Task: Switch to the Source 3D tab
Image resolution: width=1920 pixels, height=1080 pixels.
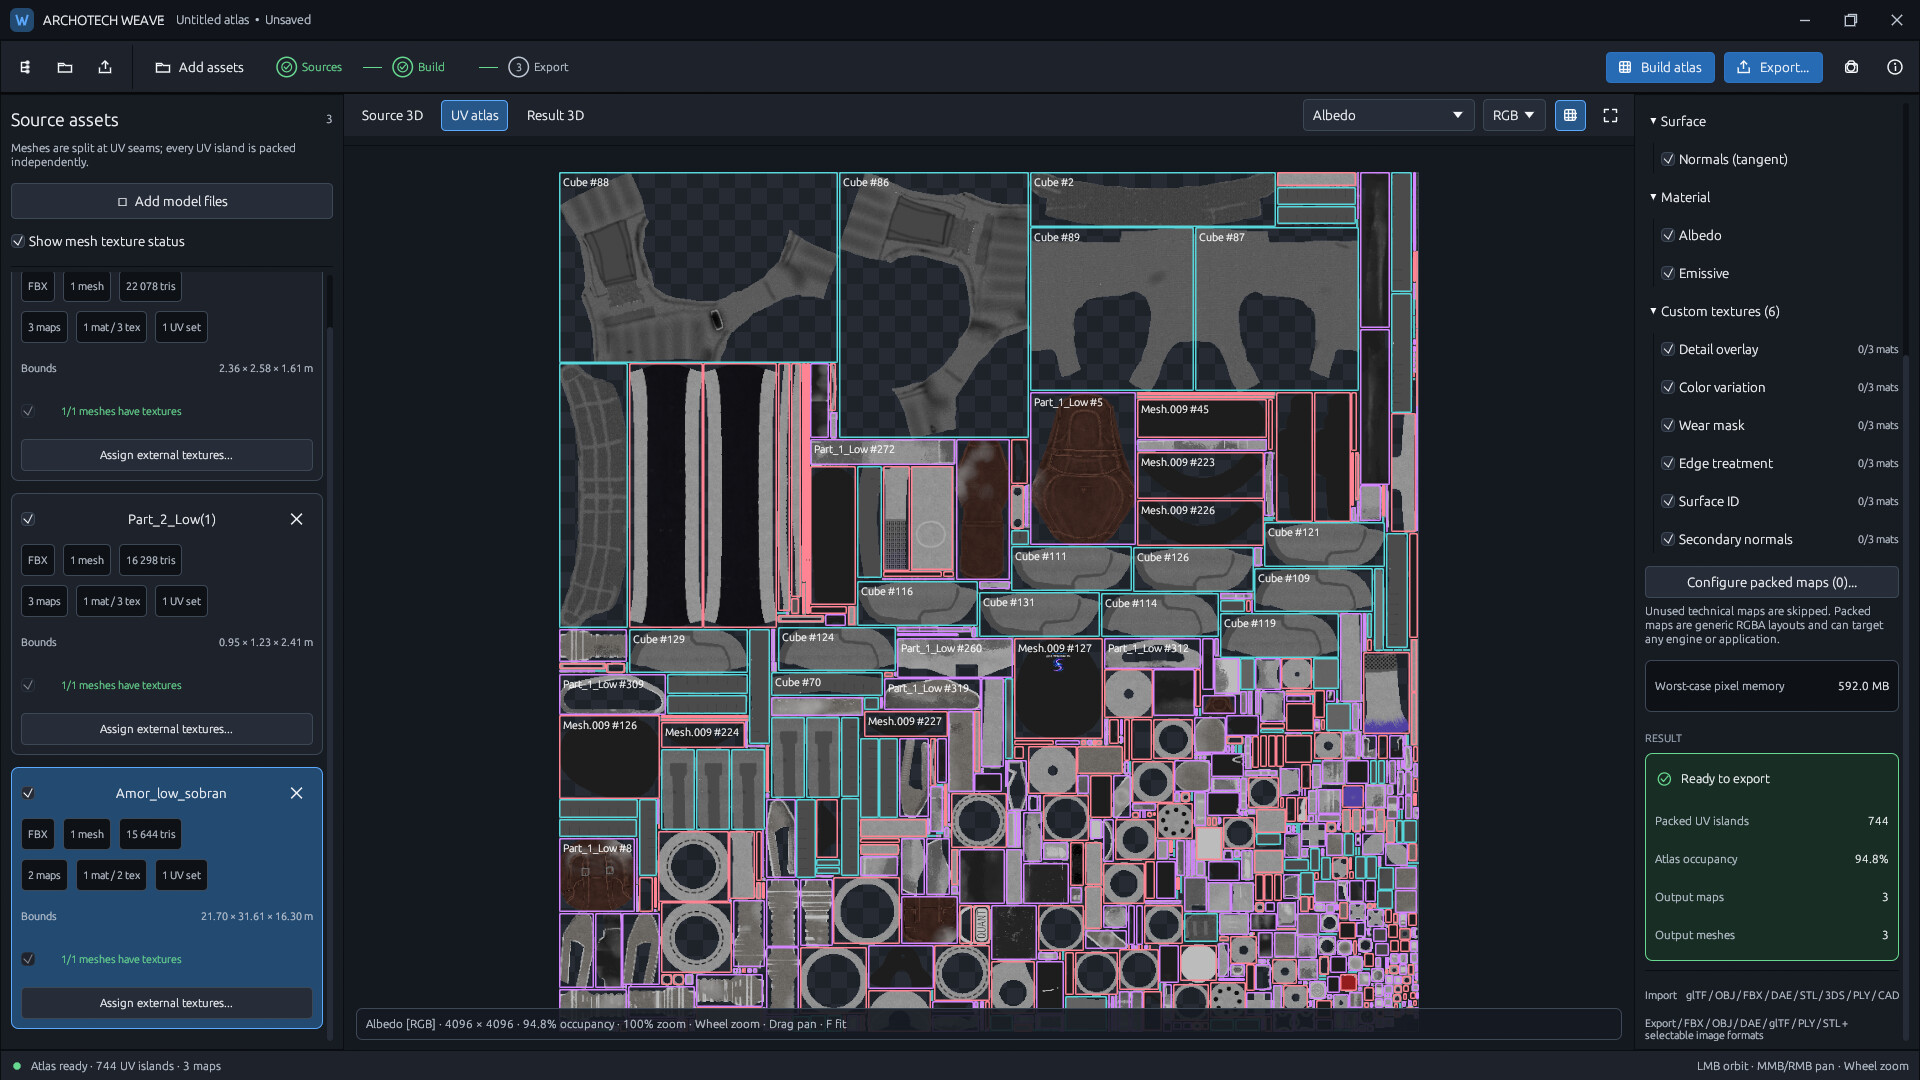Action: click(392, 115)
